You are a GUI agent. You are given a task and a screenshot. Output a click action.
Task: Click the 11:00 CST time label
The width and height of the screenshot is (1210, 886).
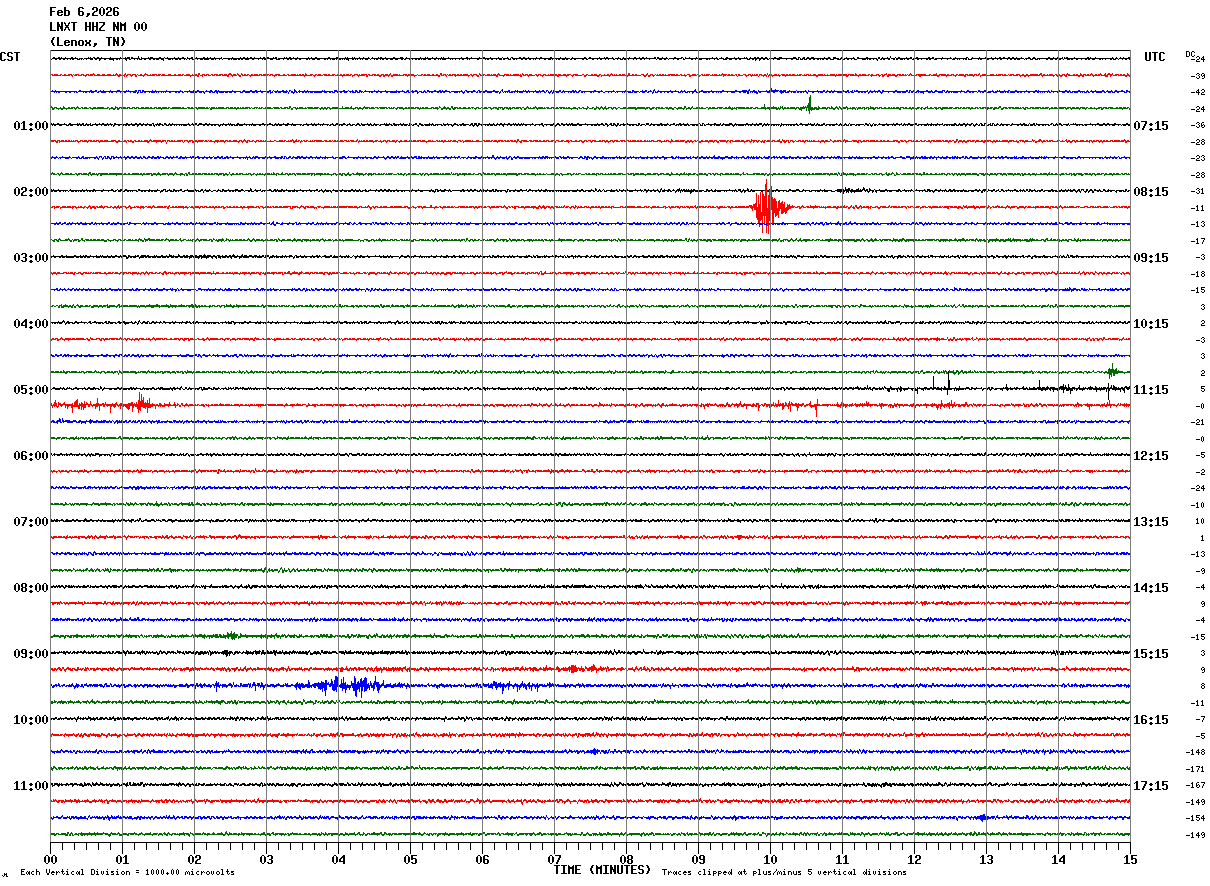click(31, 786)
